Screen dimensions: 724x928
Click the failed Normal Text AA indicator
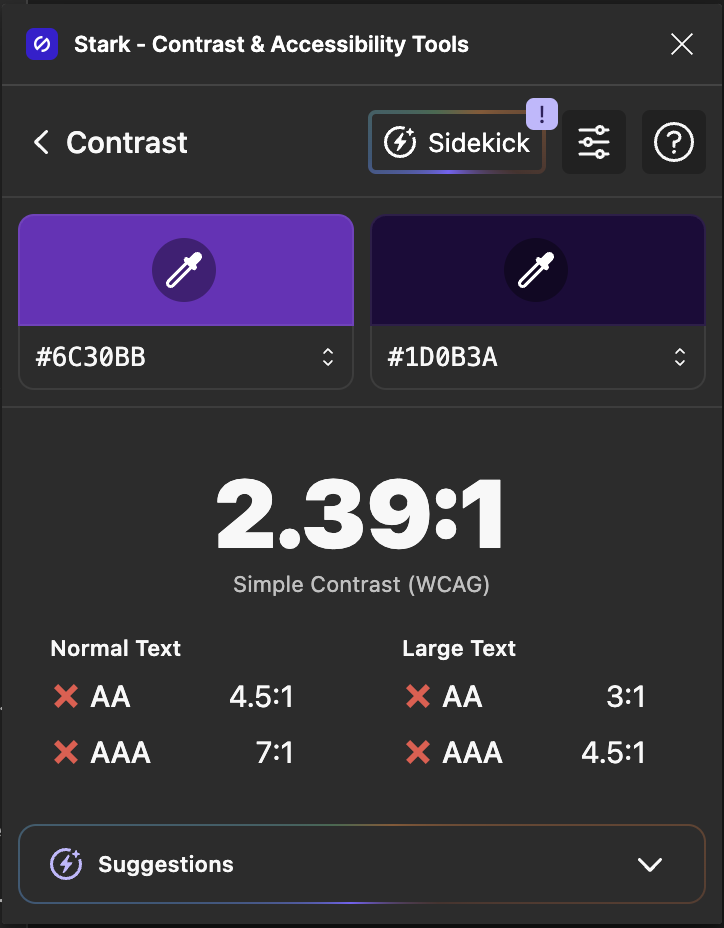pos(66,697)
